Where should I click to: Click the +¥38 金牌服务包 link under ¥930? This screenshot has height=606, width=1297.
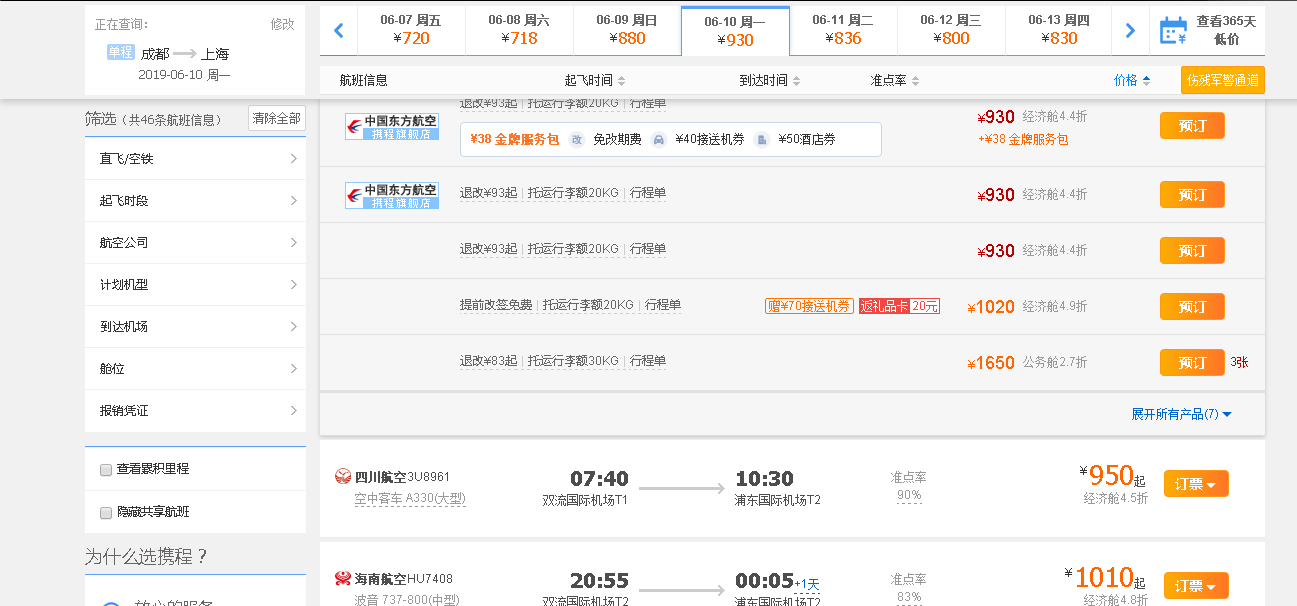1023,140
